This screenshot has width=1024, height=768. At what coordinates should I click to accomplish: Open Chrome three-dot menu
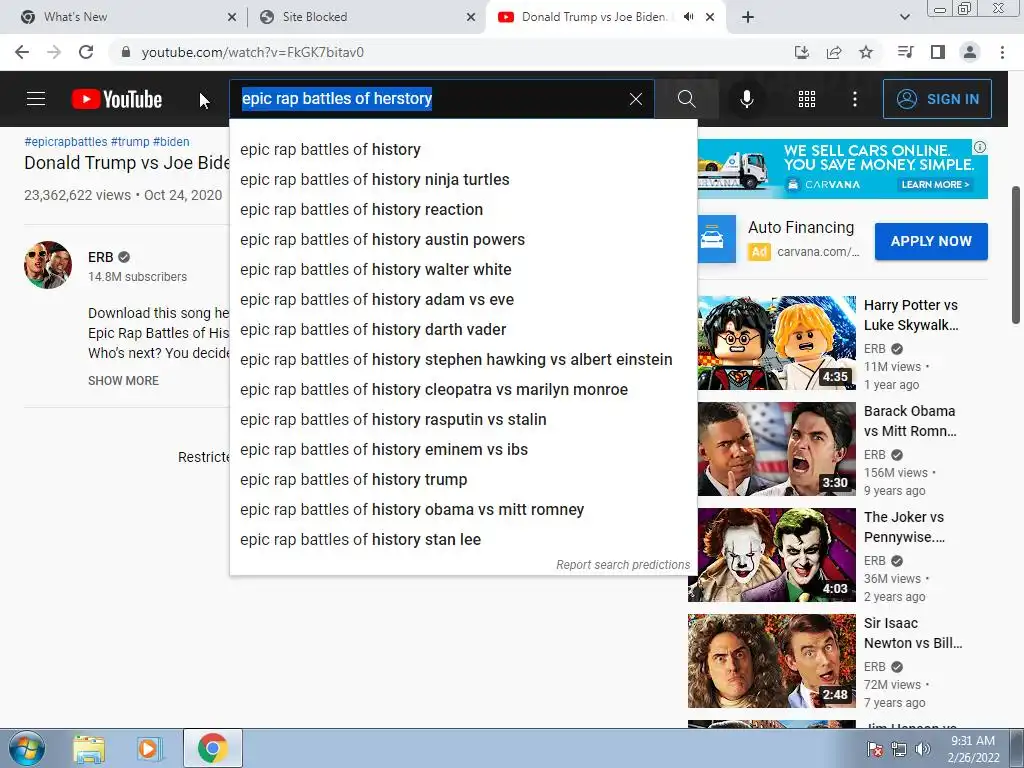click(x=1002, y=52)
